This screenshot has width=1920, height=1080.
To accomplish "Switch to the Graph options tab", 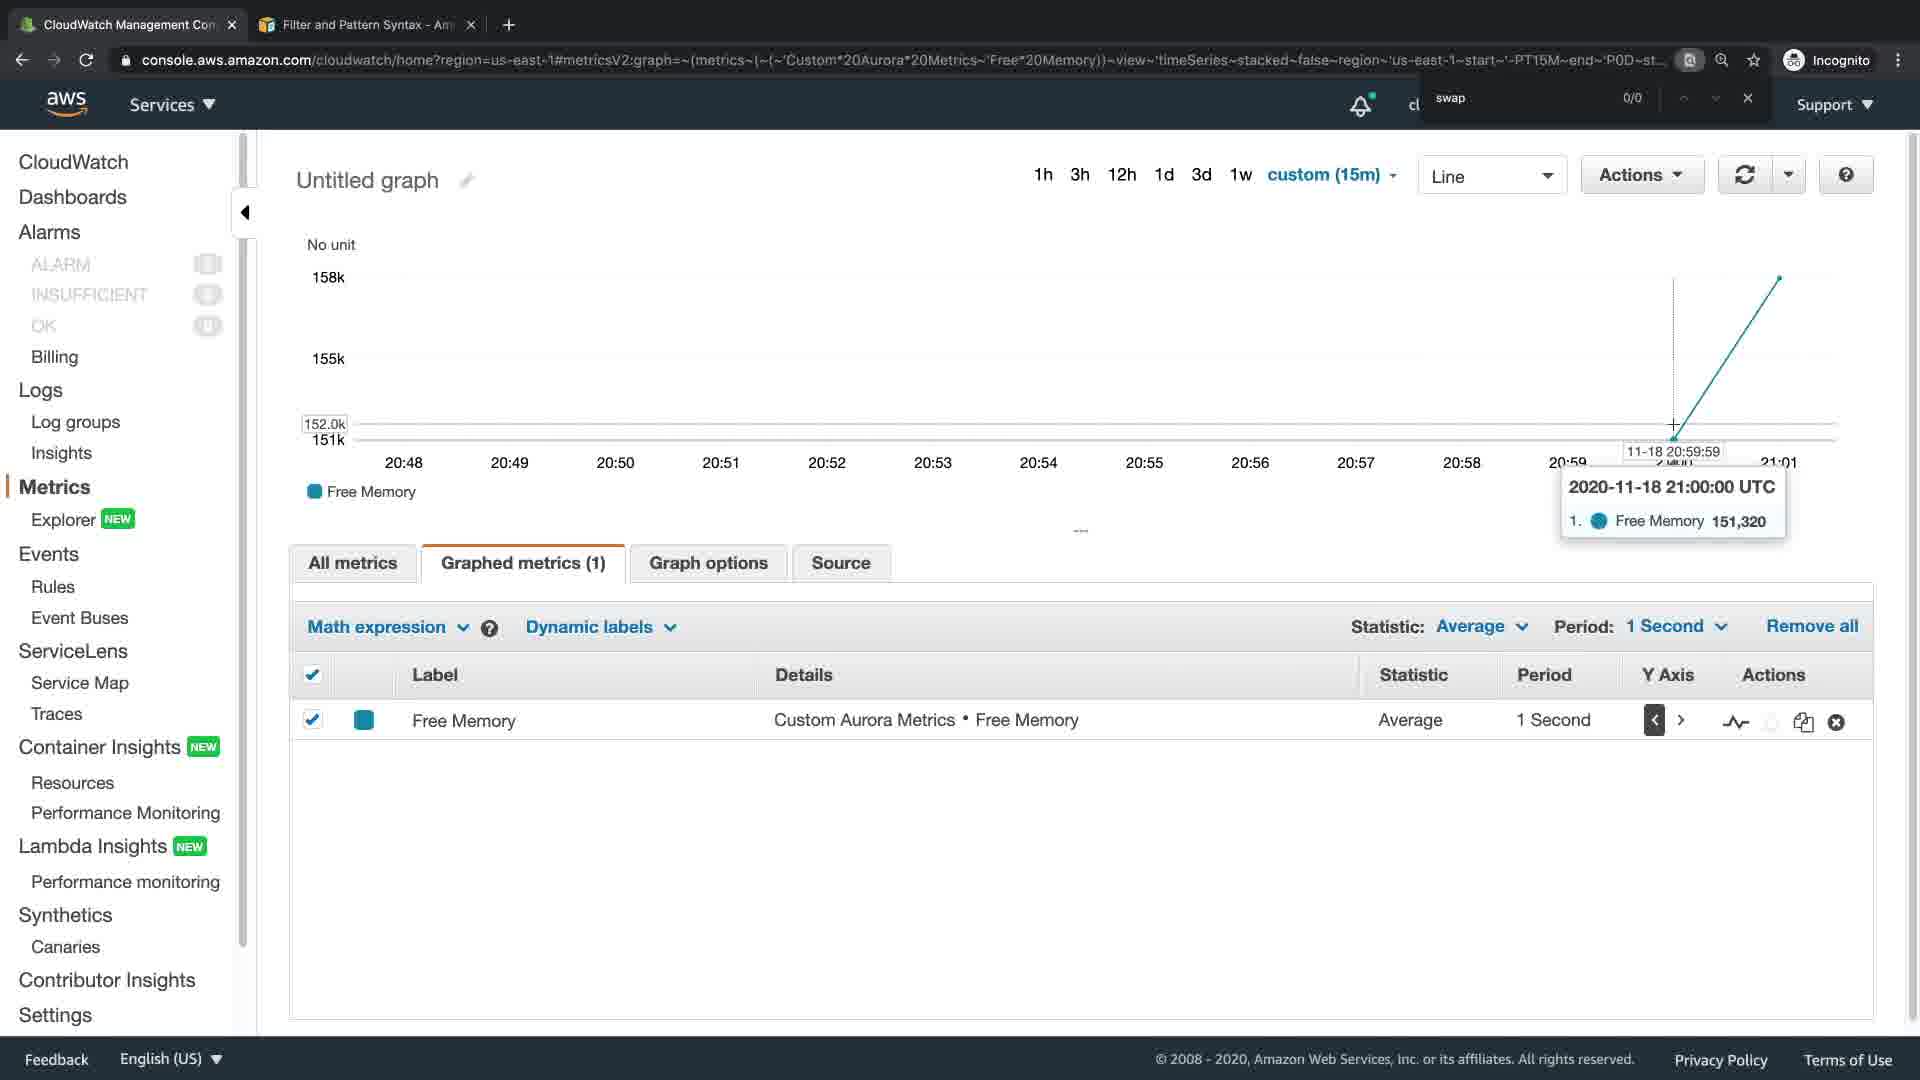I will pyautogui.click(x=708, y=563).
